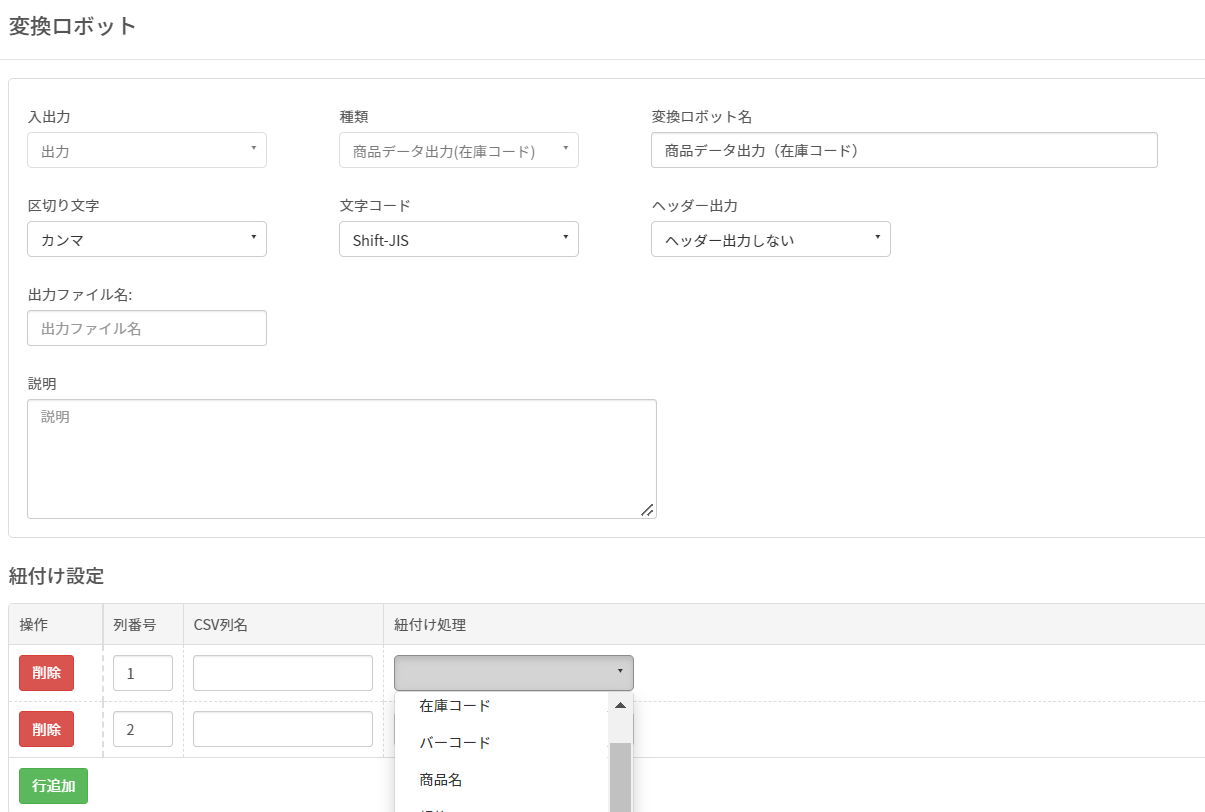Open the 文字コード dropdown showing Shift-JIS

click(x=459, y=239)
